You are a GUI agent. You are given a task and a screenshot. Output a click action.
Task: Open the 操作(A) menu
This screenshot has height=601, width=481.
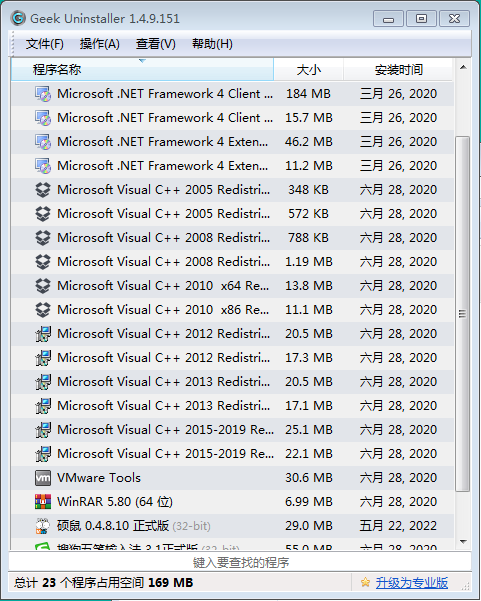(x=100, y=44)
